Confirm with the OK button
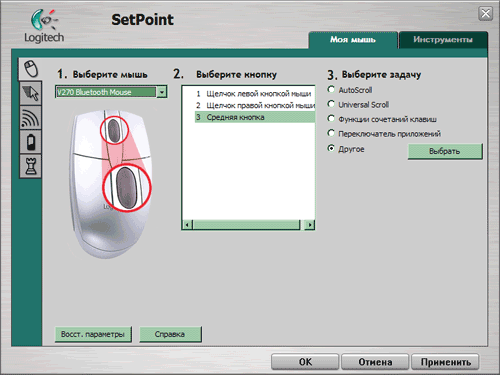This screenshot has width=500, height=375. point(305,362)
